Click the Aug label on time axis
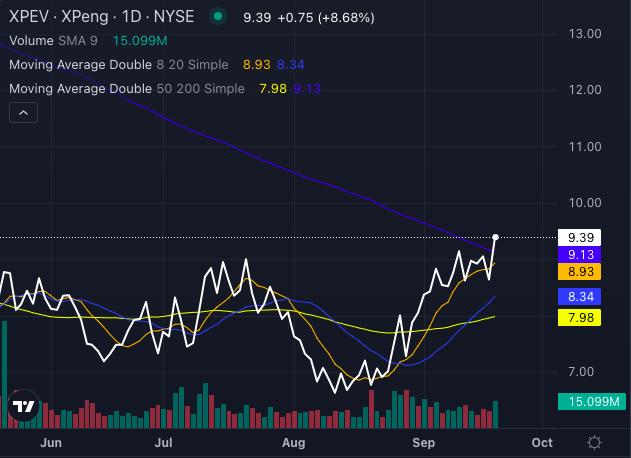Image resolution: width=631 pixels, height=458 pixels. (x=293, y=443)
